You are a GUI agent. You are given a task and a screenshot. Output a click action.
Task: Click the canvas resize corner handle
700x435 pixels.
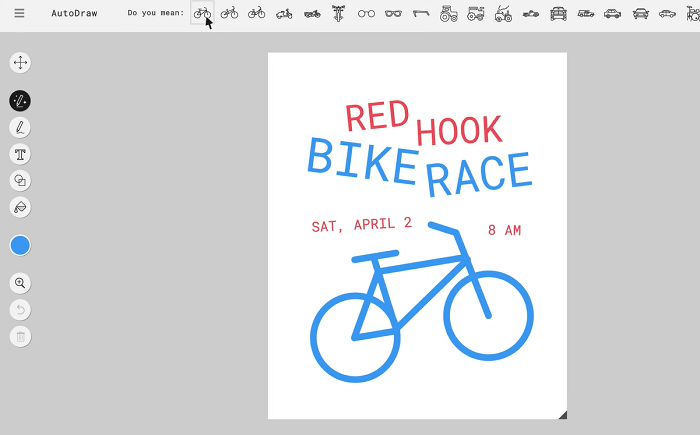pos(562,414)
